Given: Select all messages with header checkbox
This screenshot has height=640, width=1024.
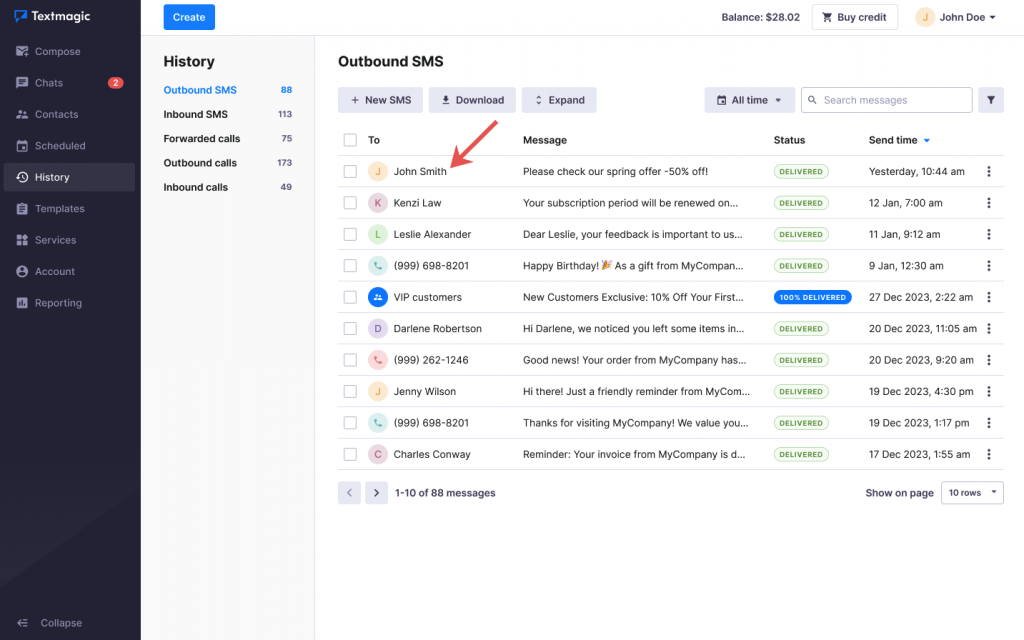Looking at the screenshot, I should coord(350,140).
